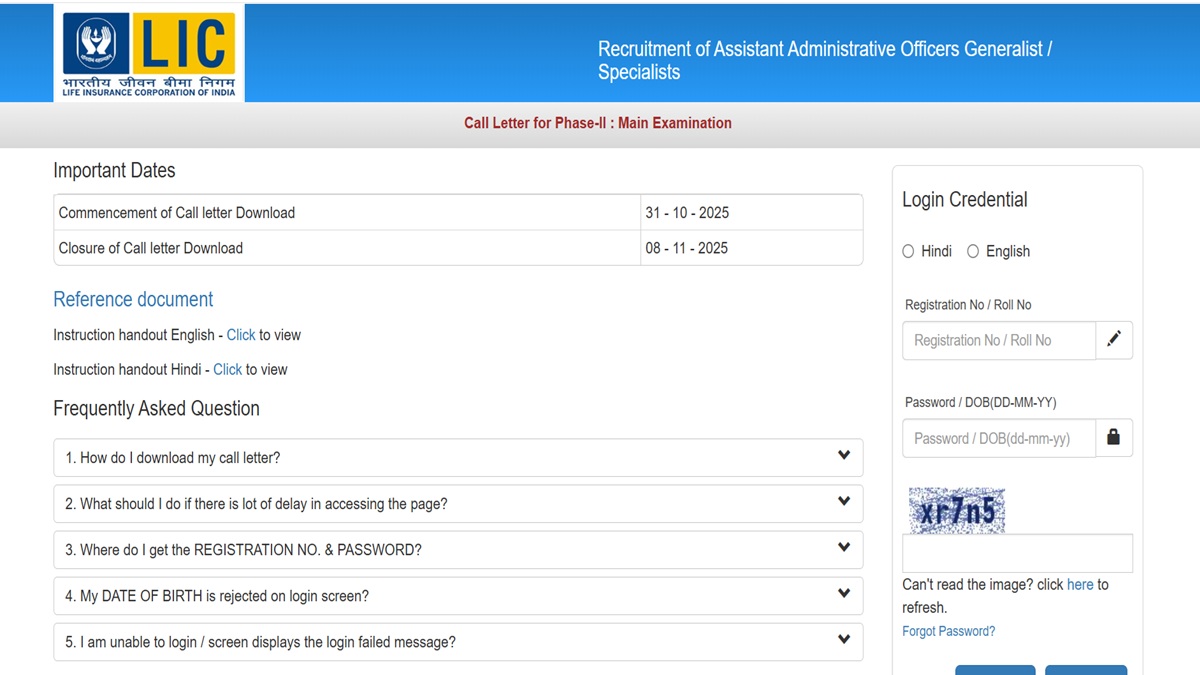This screenshot has width=1200, height=675.
Task: Click the pencil edit icon beside Registration field
Action: pos(1114,339)
